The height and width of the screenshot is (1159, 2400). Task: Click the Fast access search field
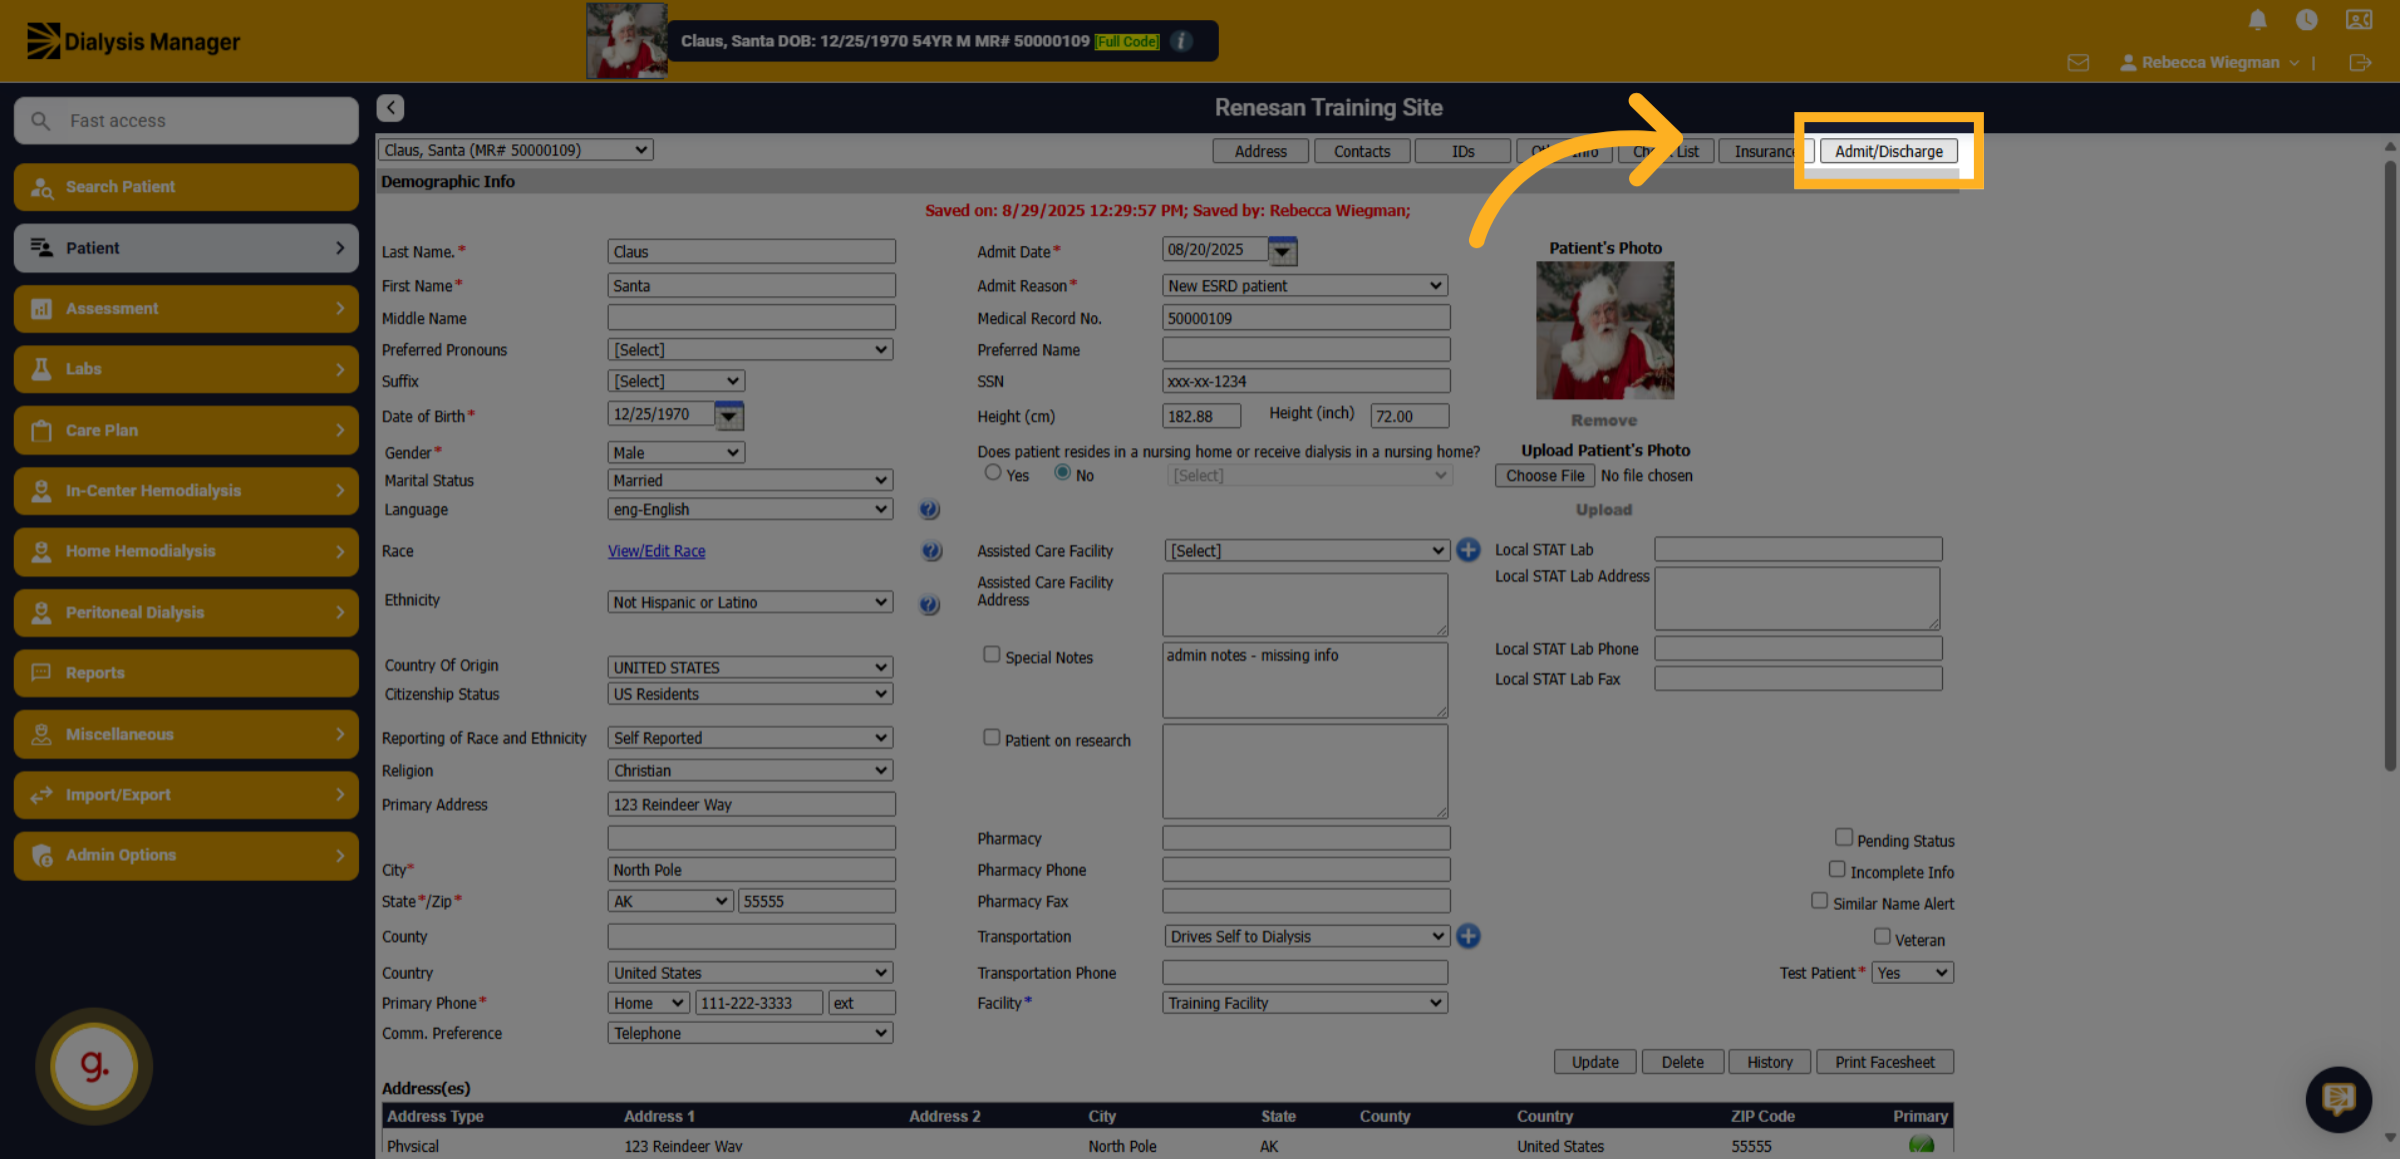(186, 121)
